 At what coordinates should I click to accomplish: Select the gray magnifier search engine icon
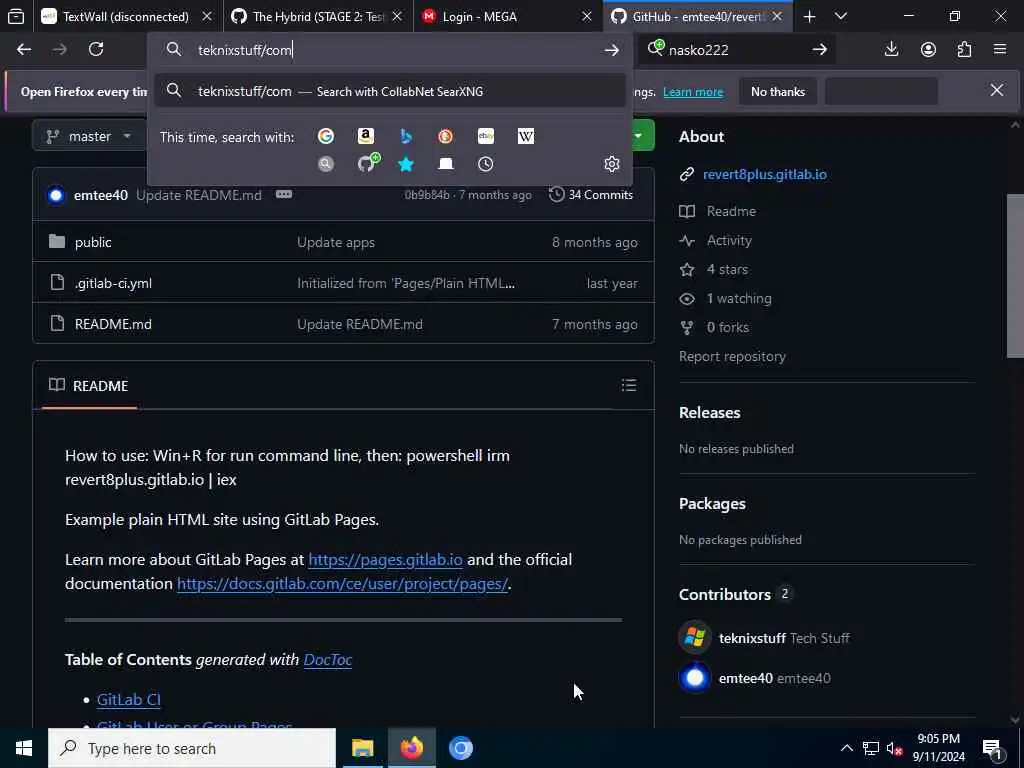[x=326, y=164]
